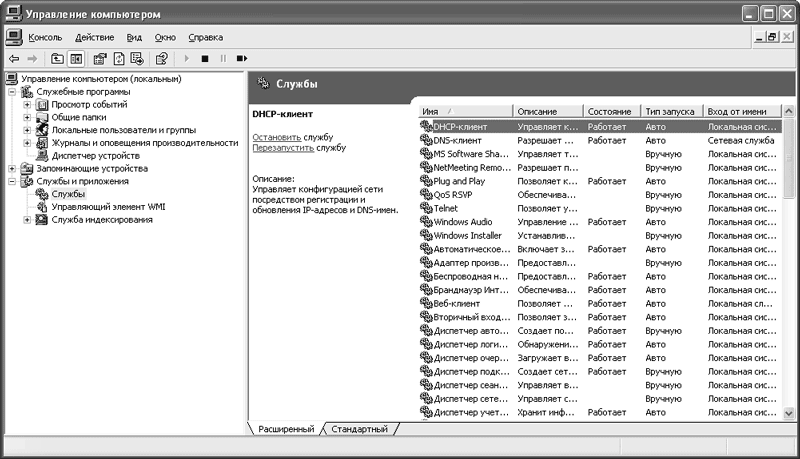Open the Вид menu
This screenshot has width=800, height=459.
tap(134, 37)
